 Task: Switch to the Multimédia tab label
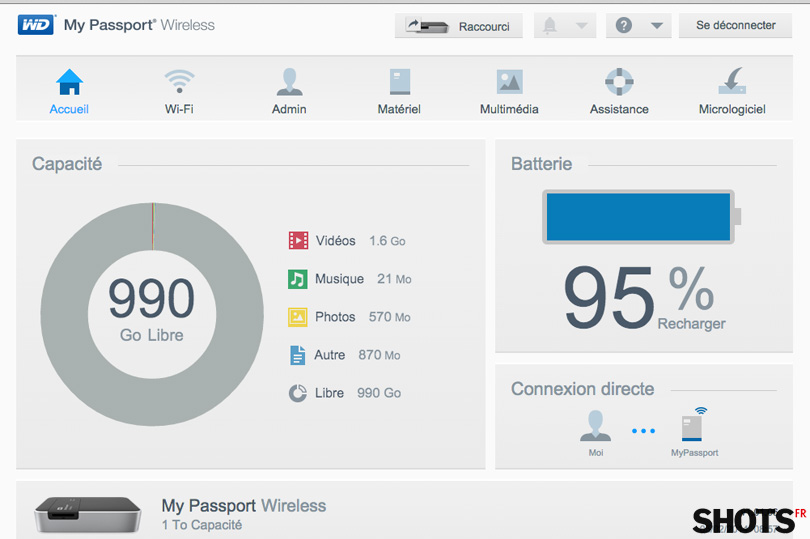pyautogui.click(x=509, y=109)
